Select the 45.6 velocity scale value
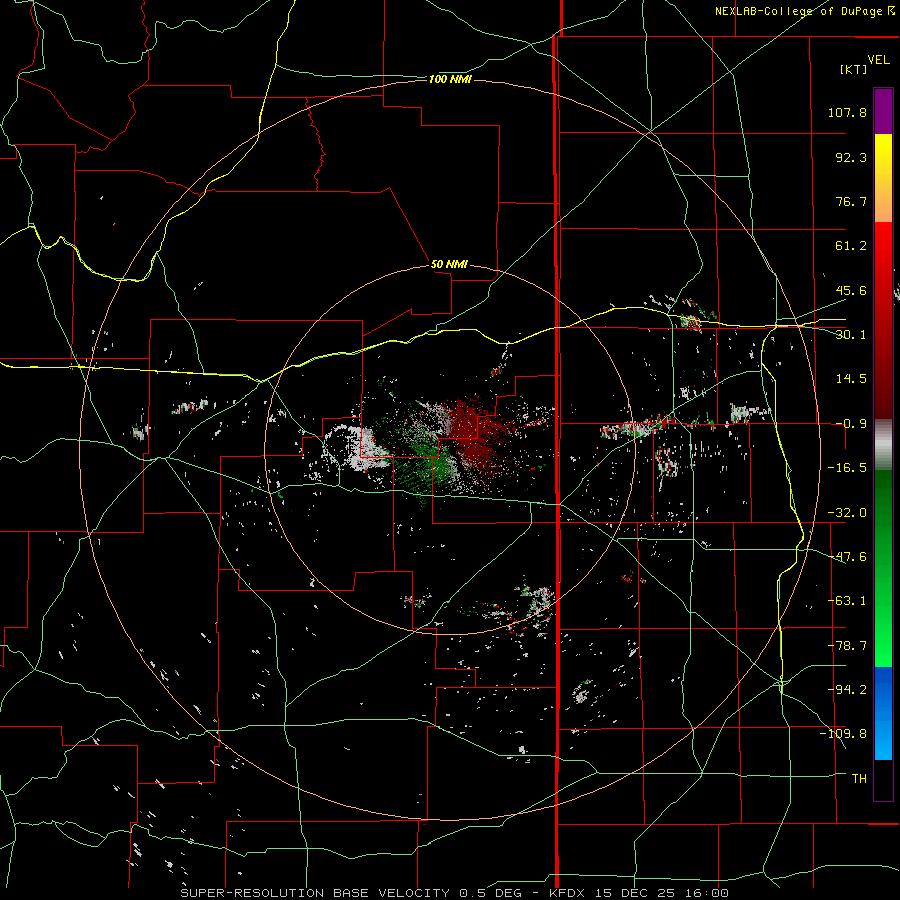The width and height of the screenshot is (900, 900). coord(851,290)
